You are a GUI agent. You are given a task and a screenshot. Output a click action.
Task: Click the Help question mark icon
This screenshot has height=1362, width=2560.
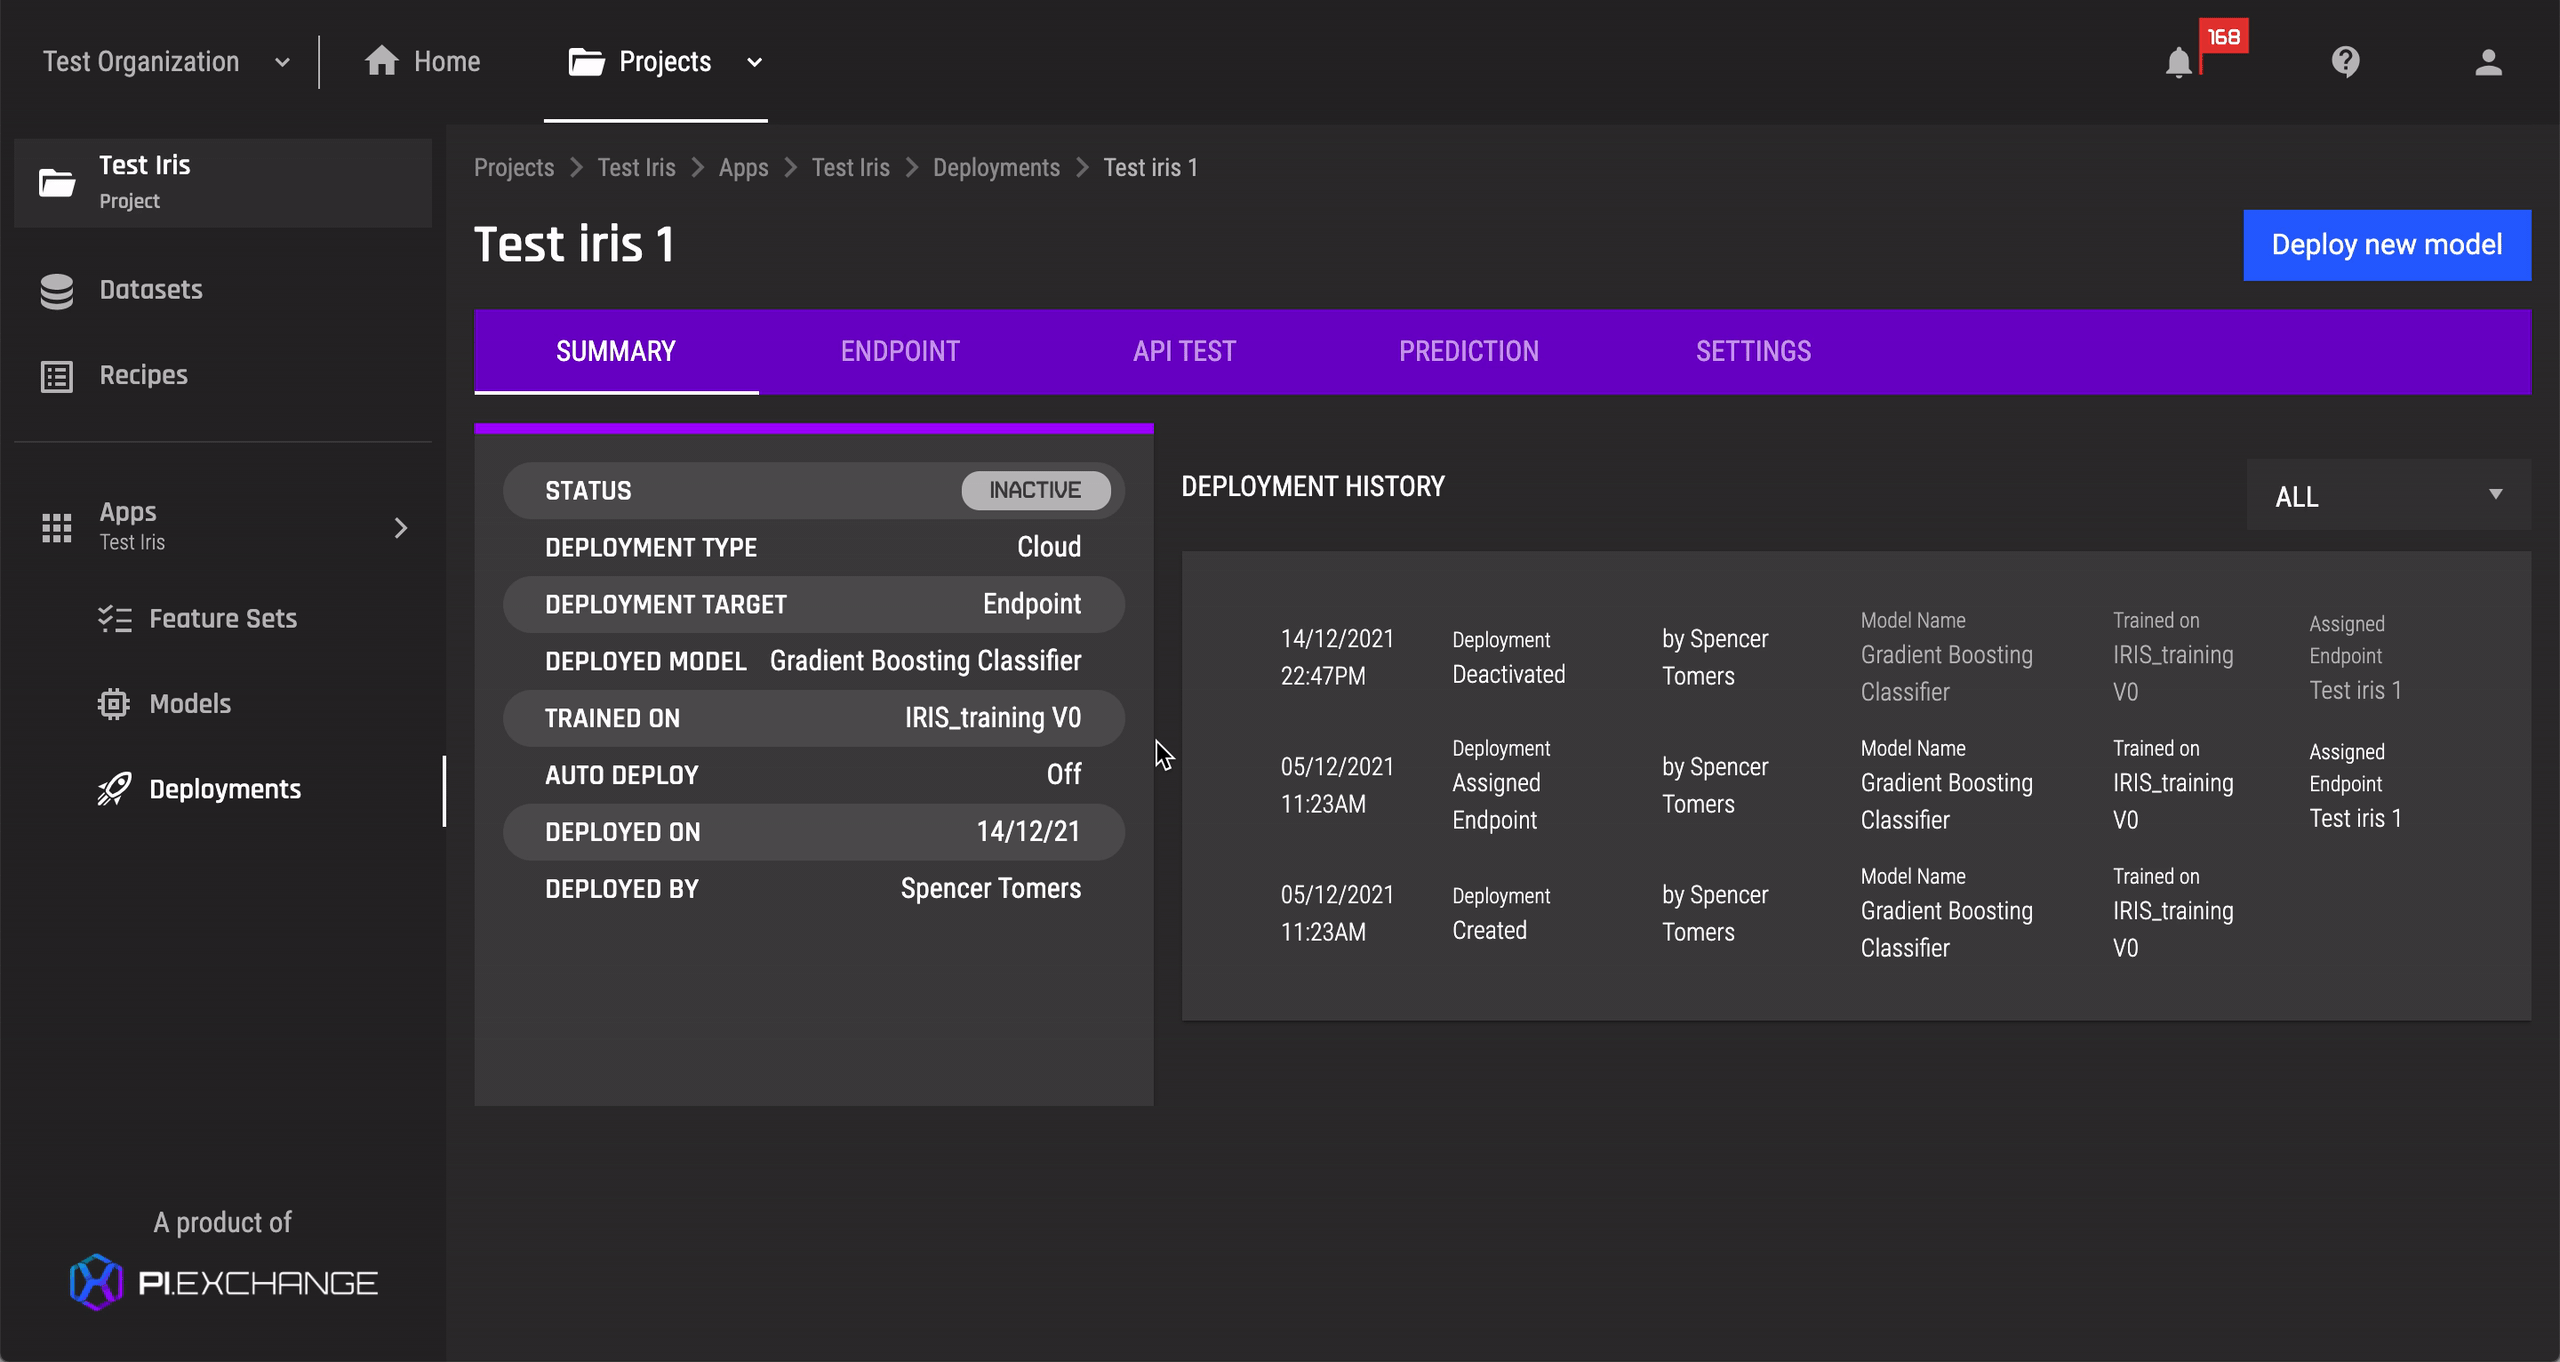(2345, 61)
